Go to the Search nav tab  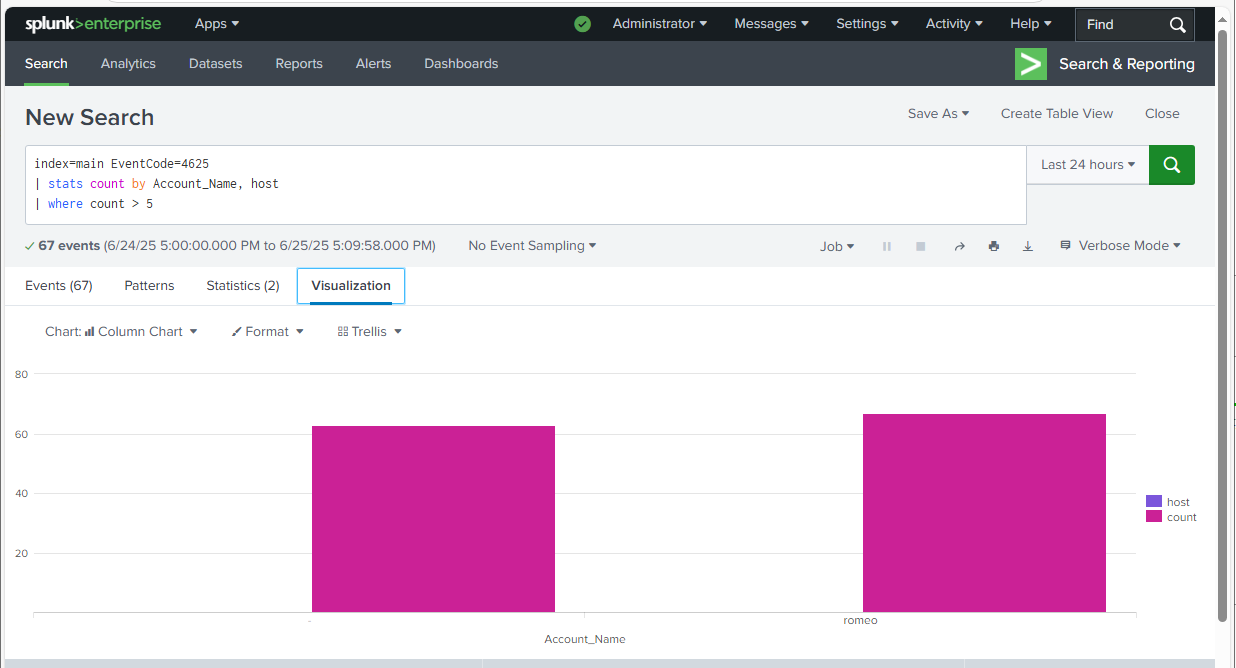coord(46,64)
